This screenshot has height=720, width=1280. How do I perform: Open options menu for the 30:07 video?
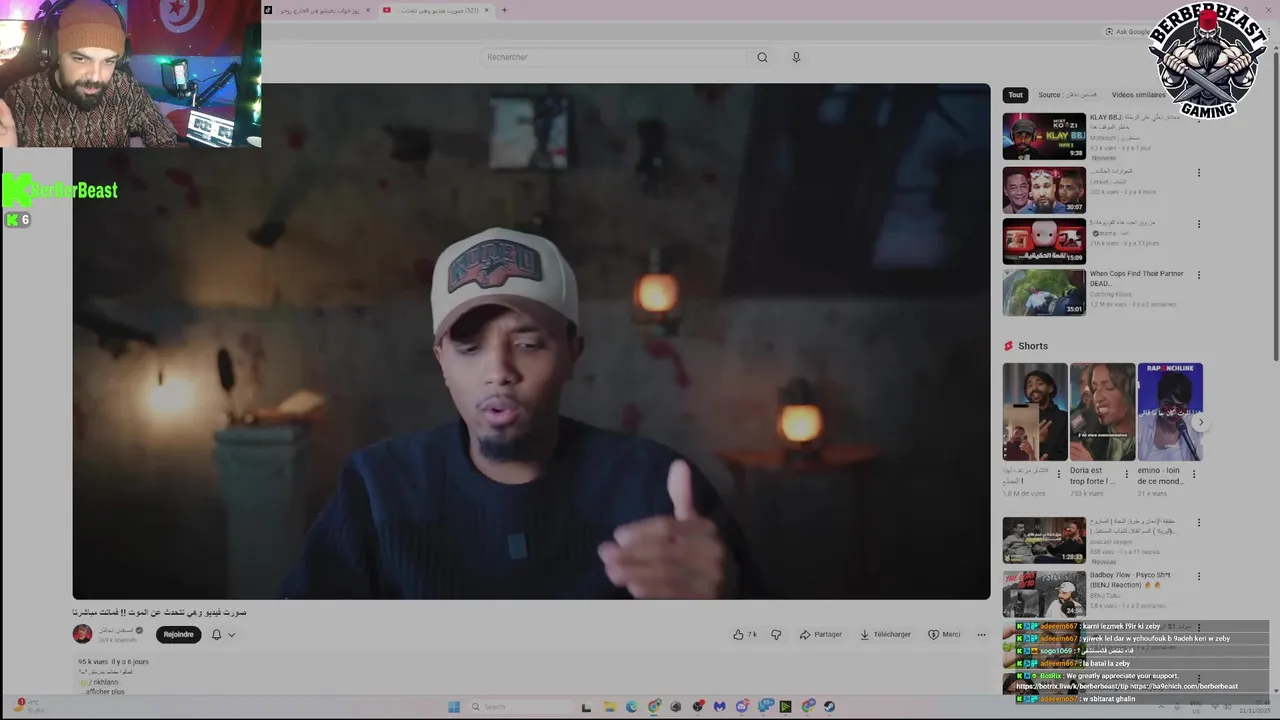point(1199,173)
